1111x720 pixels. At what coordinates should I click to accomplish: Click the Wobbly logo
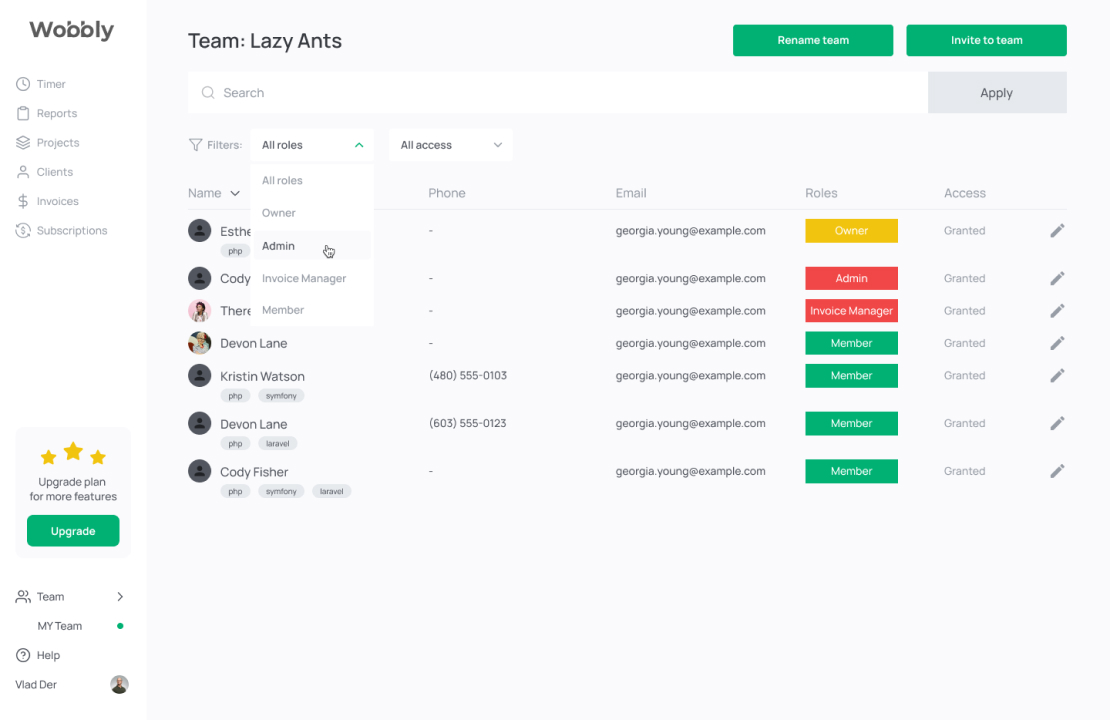(x=72, y=30)
